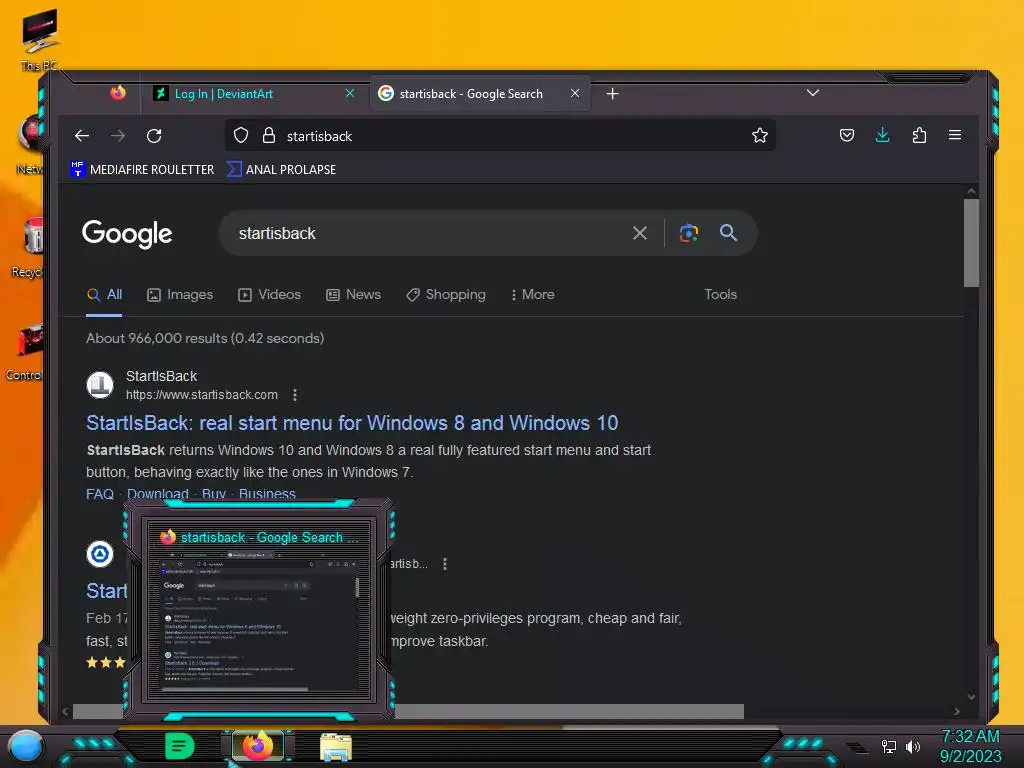
Task: Switch to News results
Action: (353, 295)
